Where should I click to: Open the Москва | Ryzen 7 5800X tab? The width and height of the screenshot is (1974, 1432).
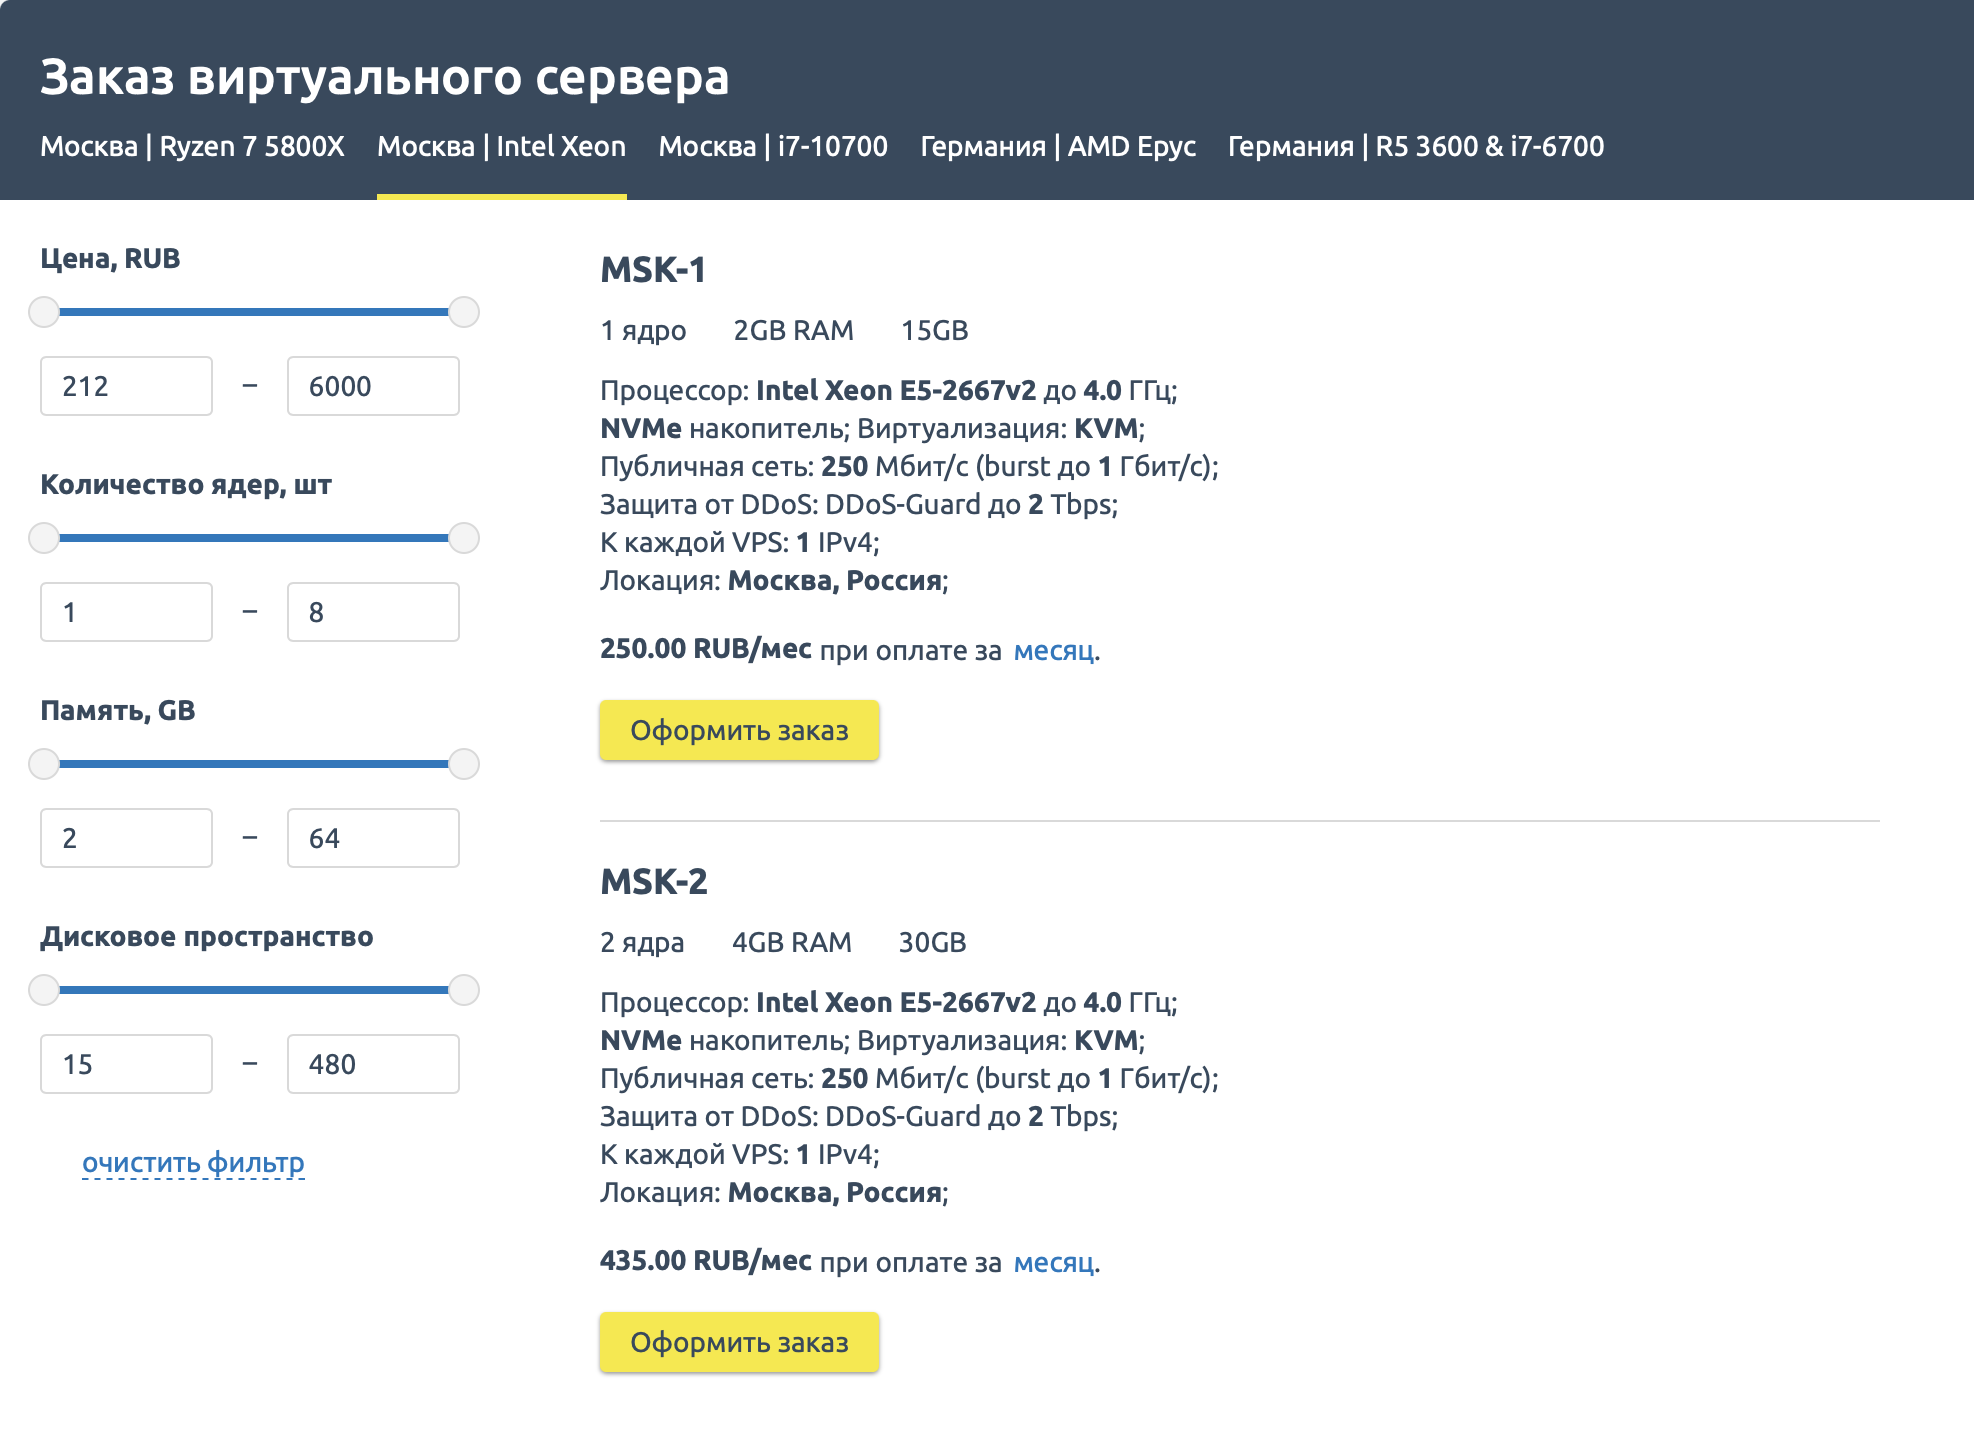pyautogui.click(x=192, y=147)
